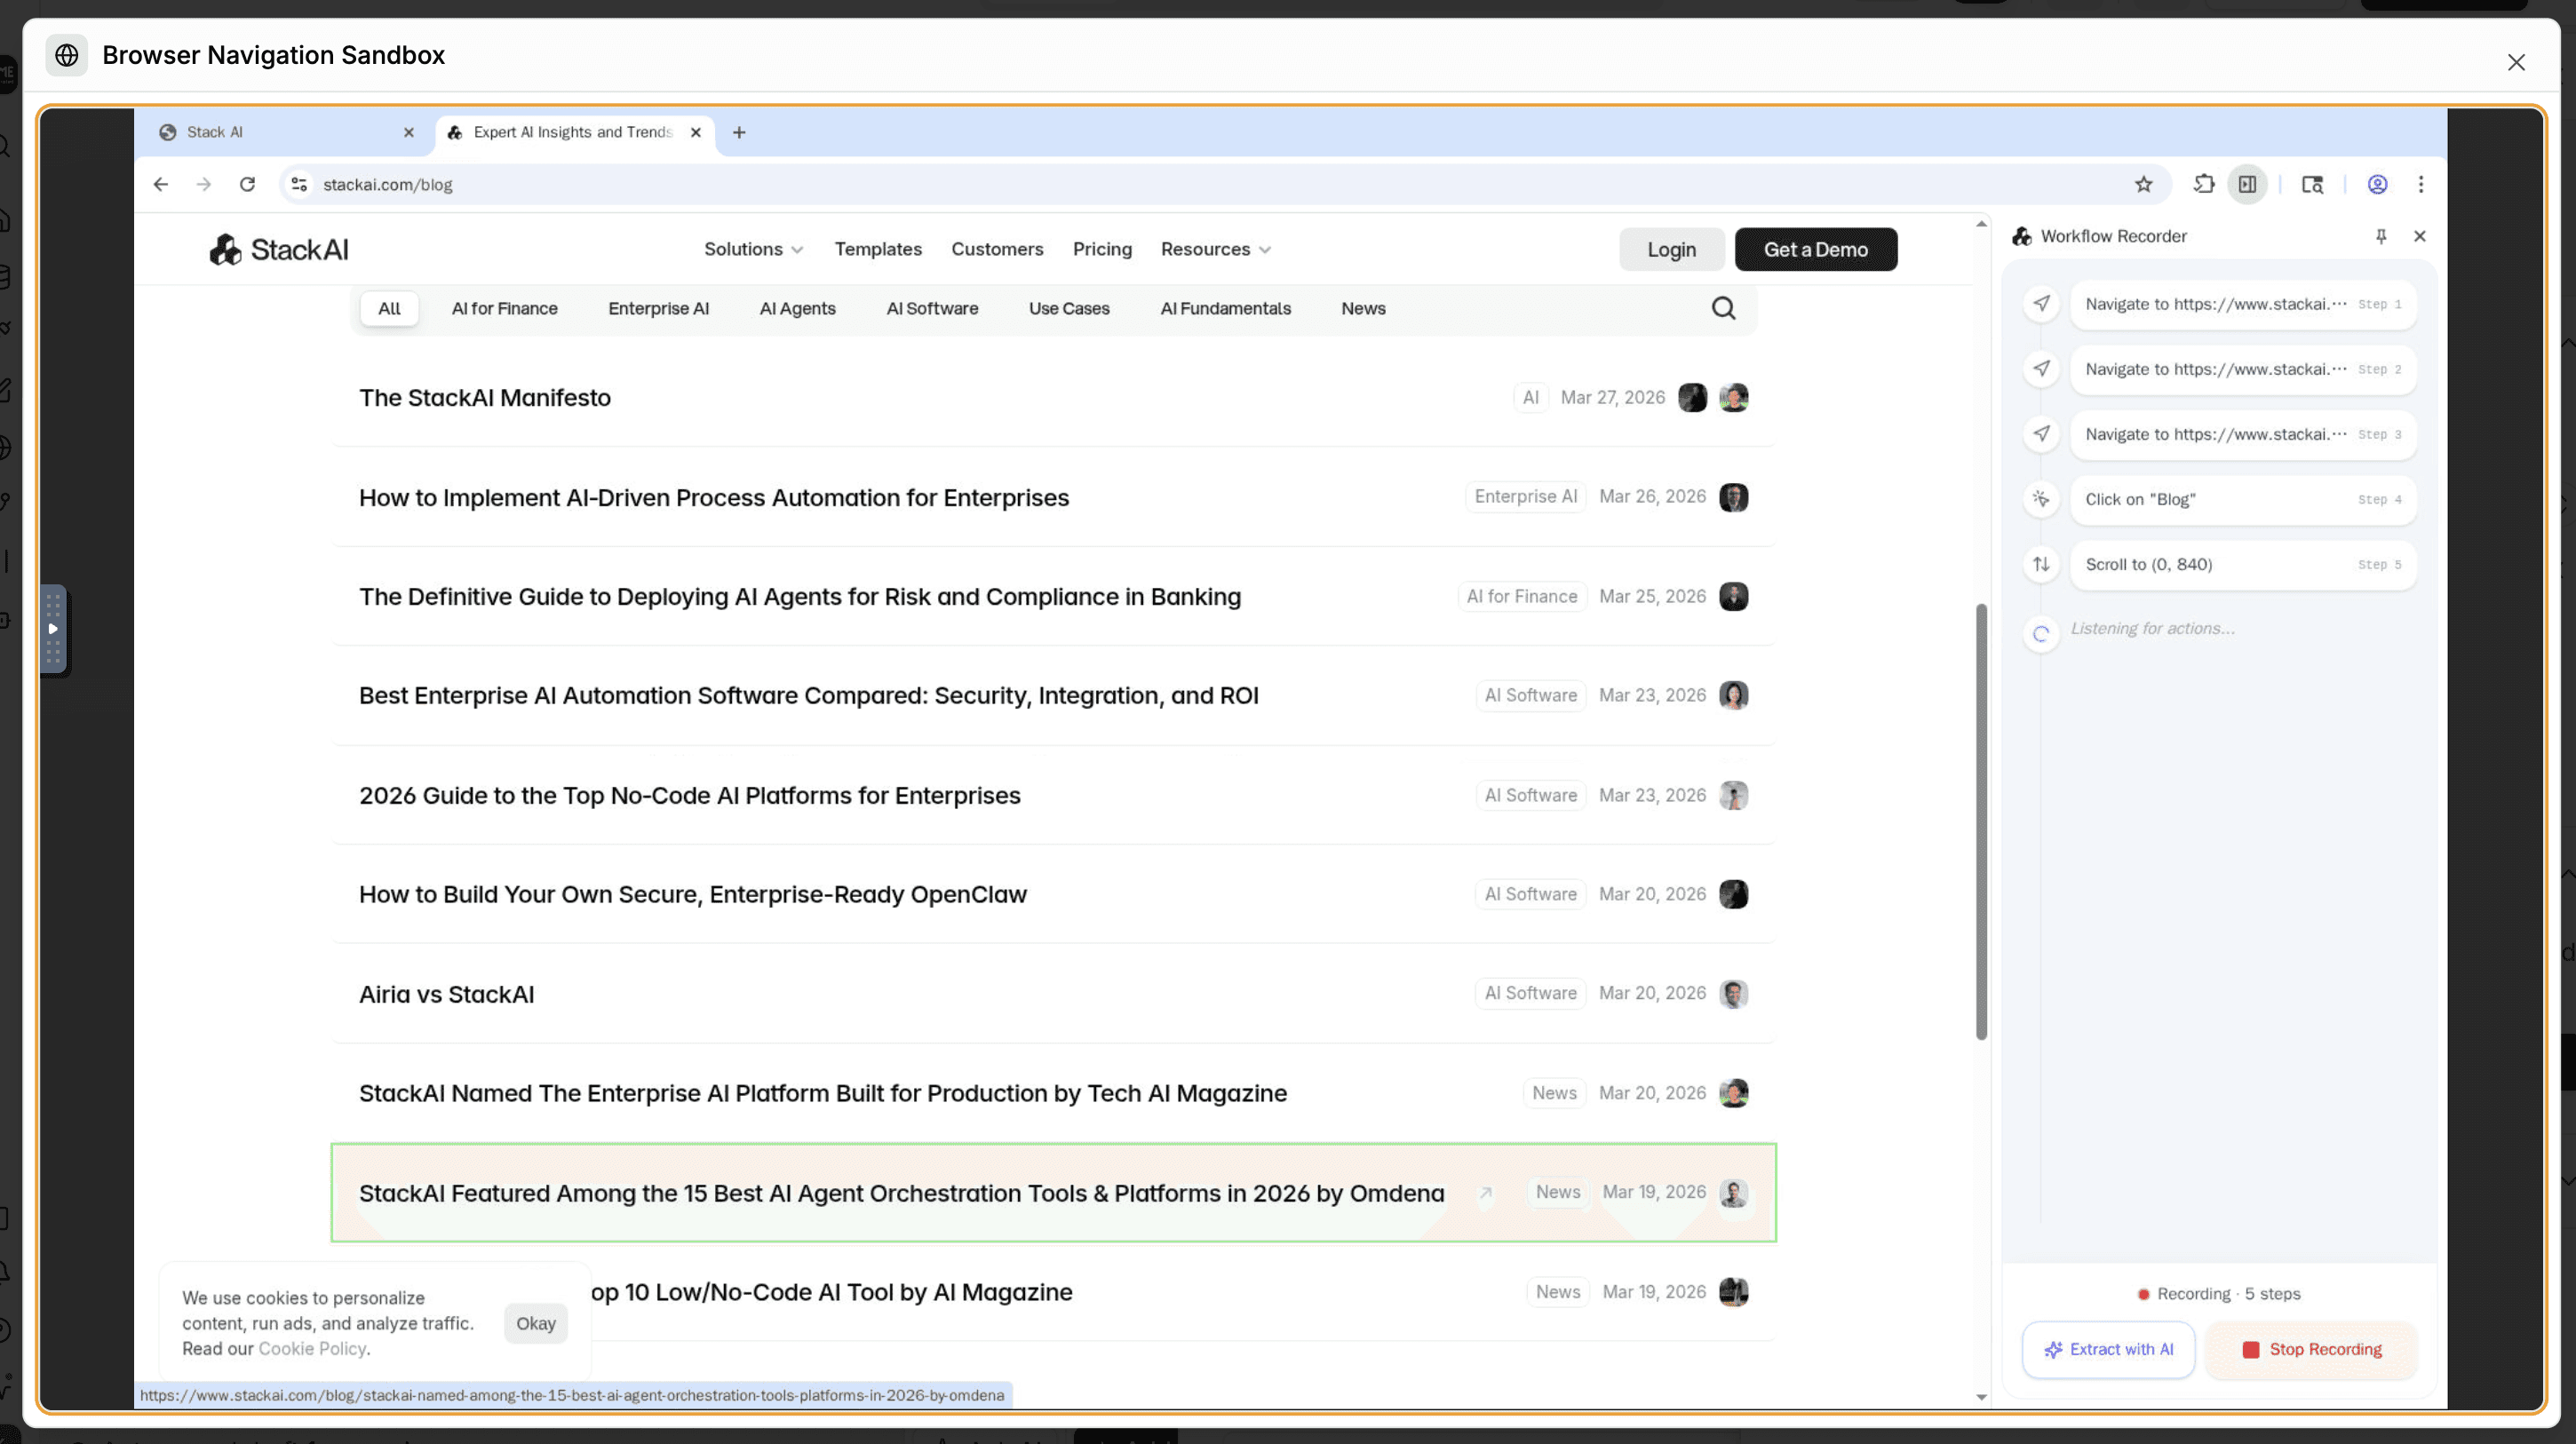
Task: Toggle the browser side panel icon
Action: [2247, 184]
